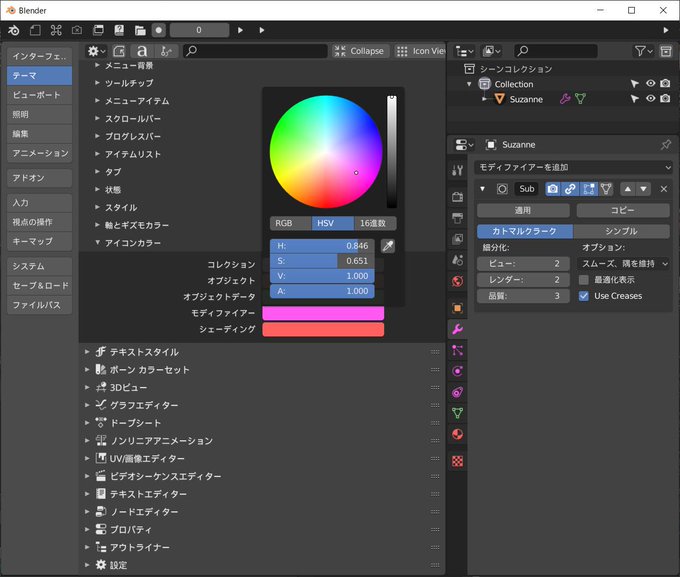Toggle Suzanne render camera in outliner
This screenshot has width=680, height=577.
point(665,98)
